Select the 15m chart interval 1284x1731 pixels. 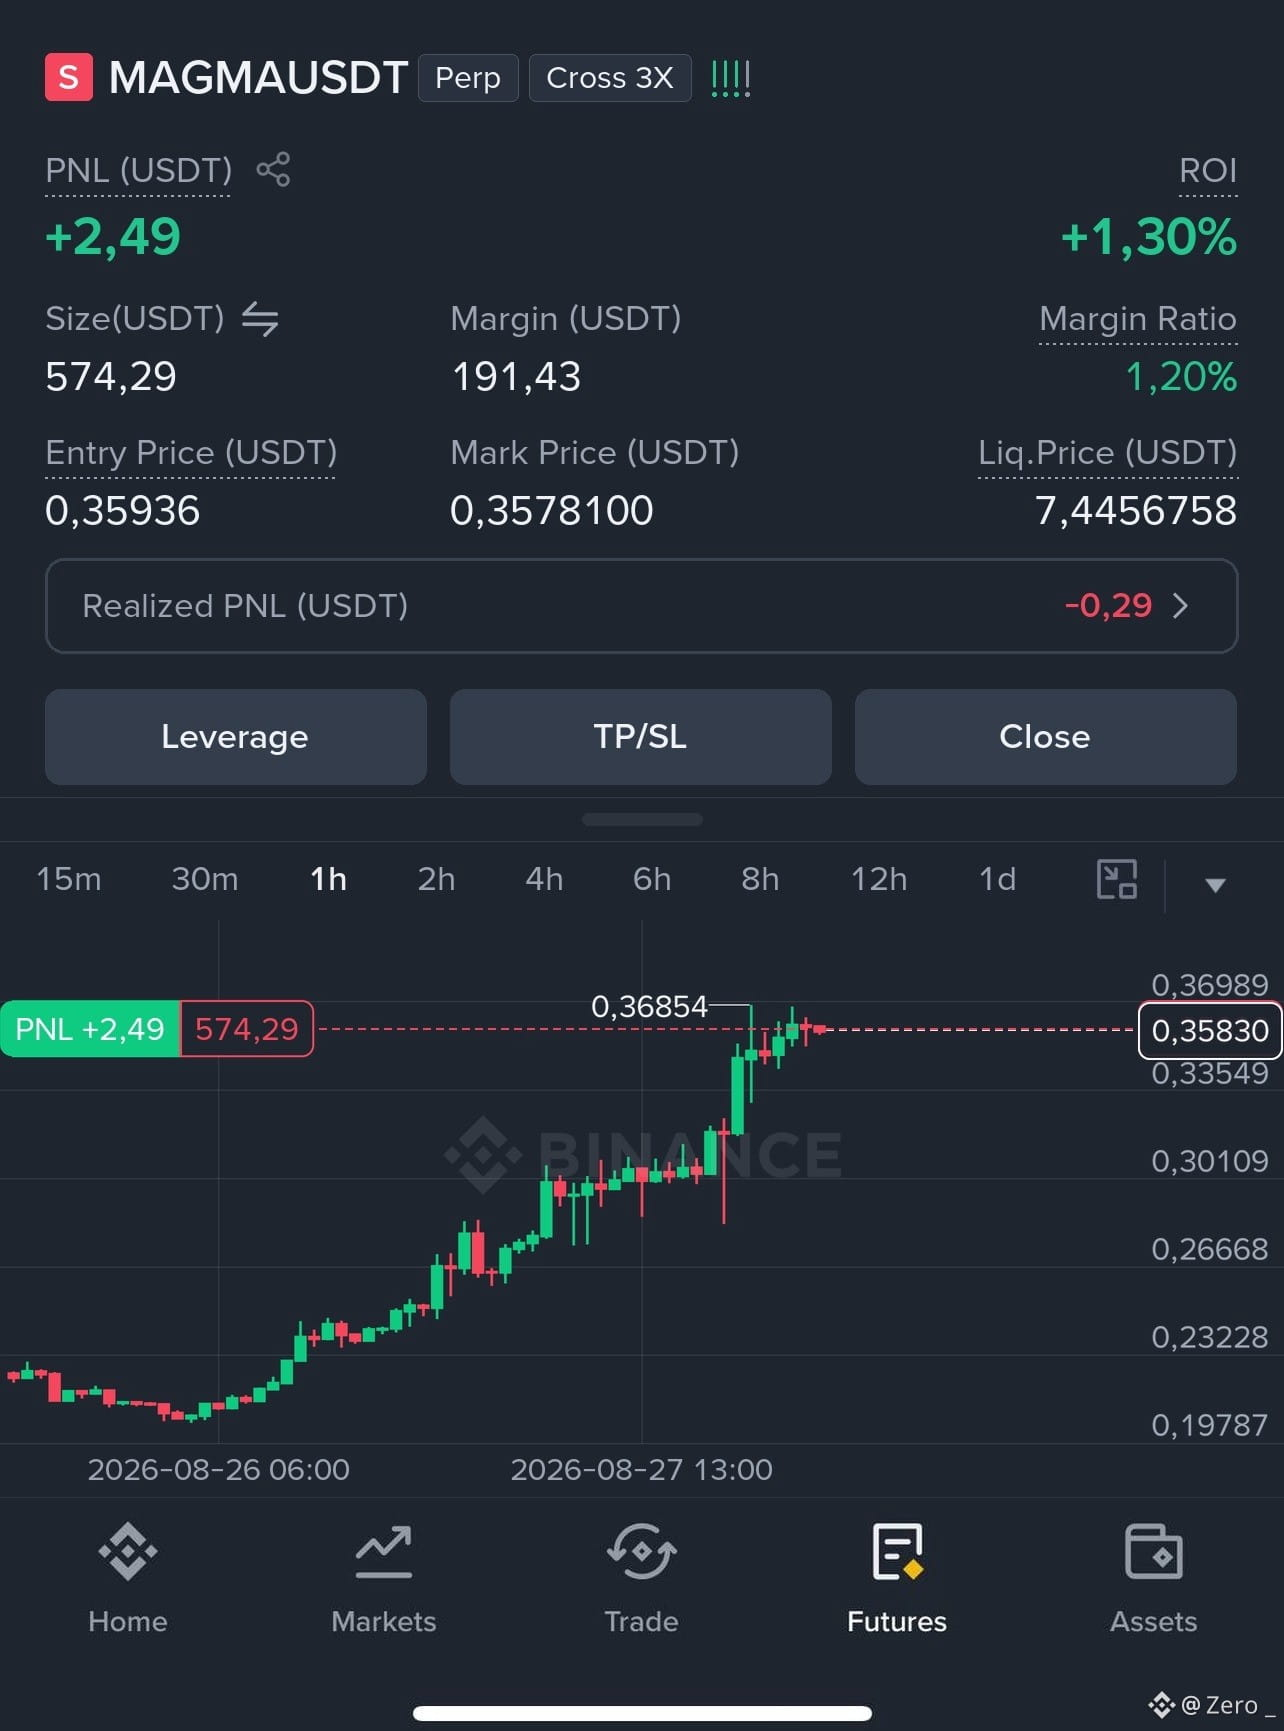pyautogui.click(x=69, y=879)
